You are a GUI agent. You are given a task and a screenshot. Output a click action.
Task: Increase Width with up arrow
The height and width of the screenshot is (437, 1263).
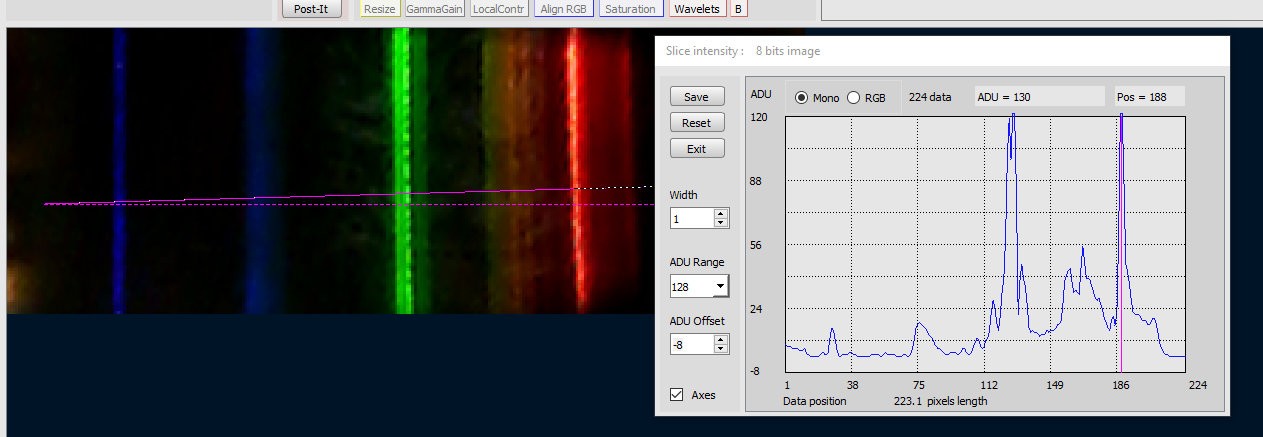point(721,213)
